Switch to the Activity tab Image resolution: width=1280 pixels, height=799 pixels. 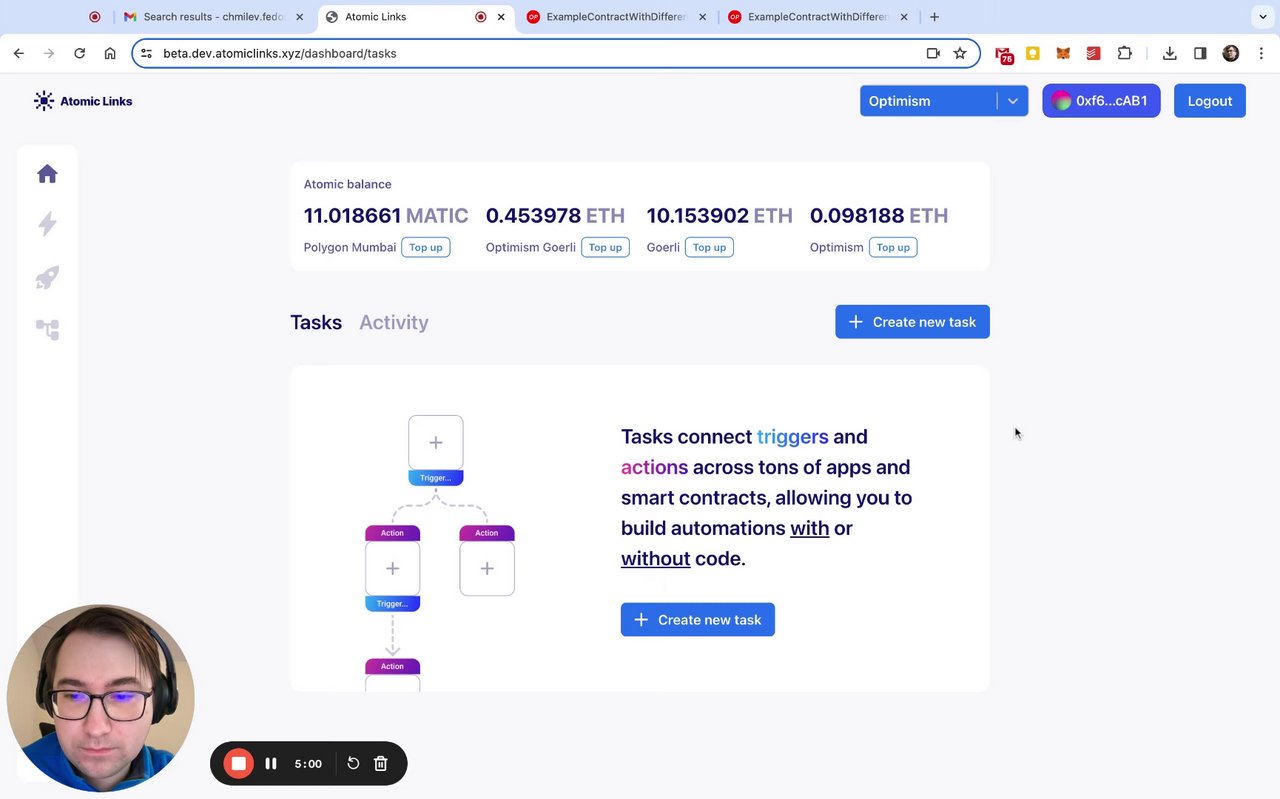394,322
